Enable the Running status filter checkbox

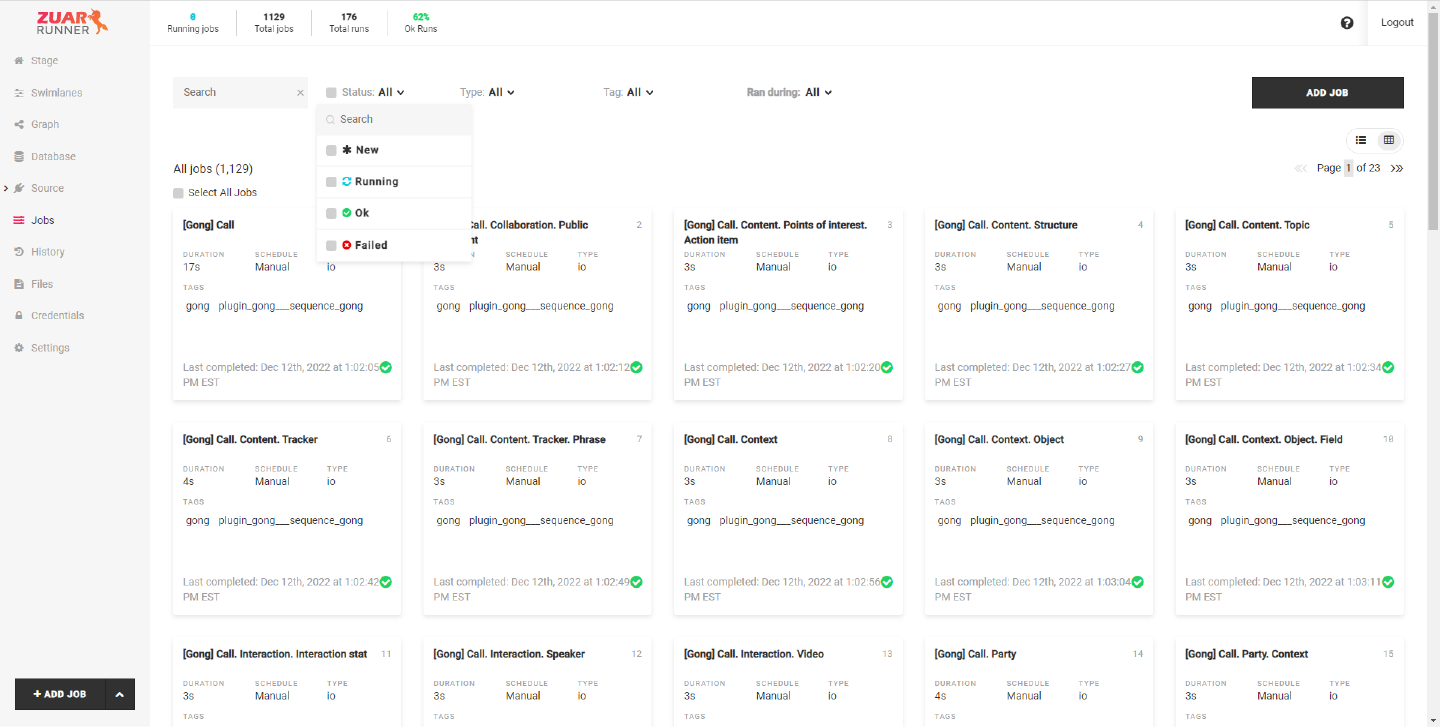click(x=331, y=182)
